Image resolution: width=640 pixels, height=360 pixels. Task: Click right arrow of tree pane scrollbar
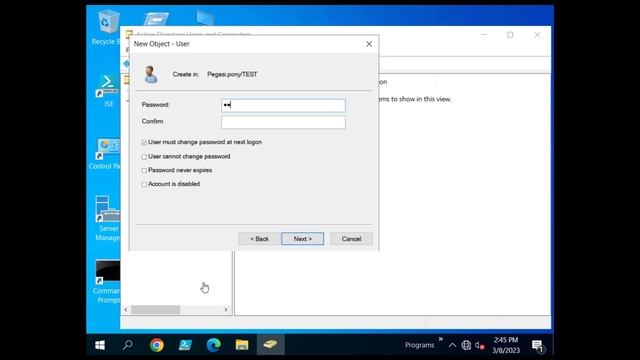(226, 310)
